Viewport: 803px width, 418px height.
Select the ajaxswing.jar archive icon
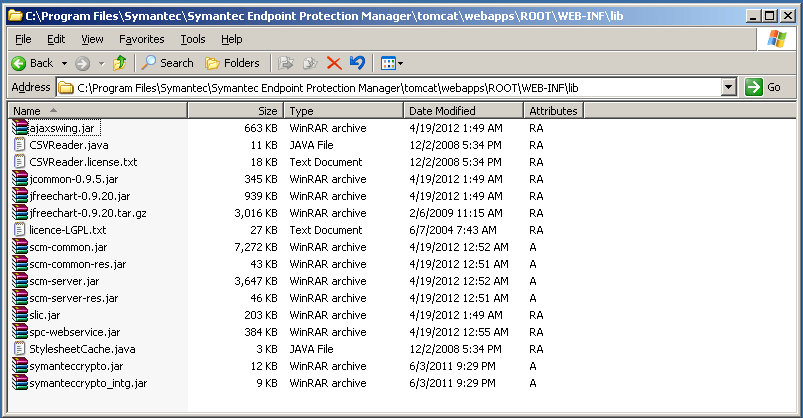coord(19,128)
